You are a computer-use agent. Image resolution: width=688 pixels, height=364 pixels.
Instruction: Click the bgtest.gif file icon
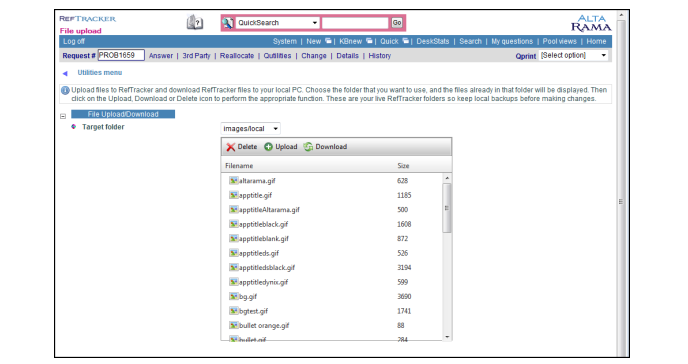coord(233,310)
